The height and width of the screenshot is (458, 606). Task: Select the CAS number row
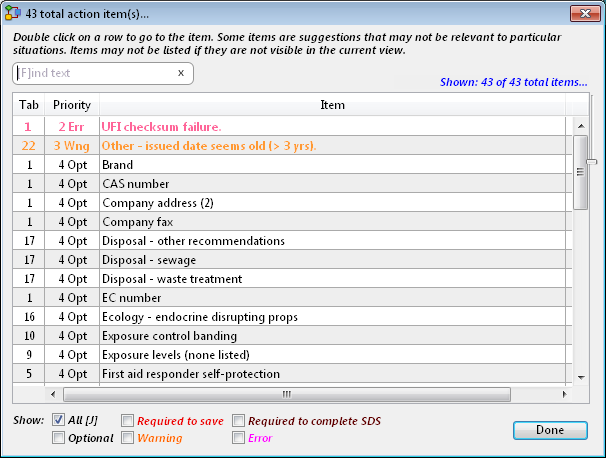click(x=292, y=183)
